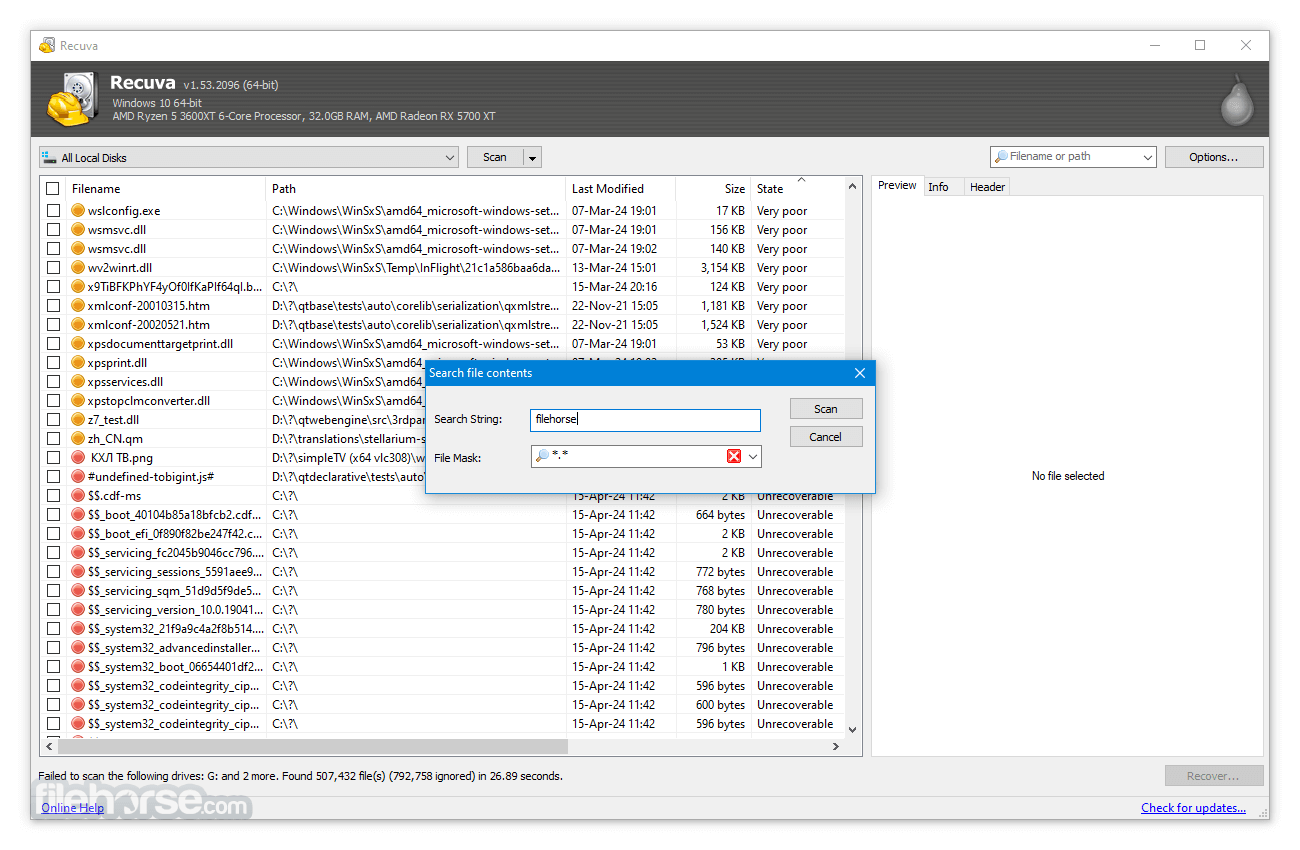Click the status icon beside wv2winrt.dll

[79, 268]
